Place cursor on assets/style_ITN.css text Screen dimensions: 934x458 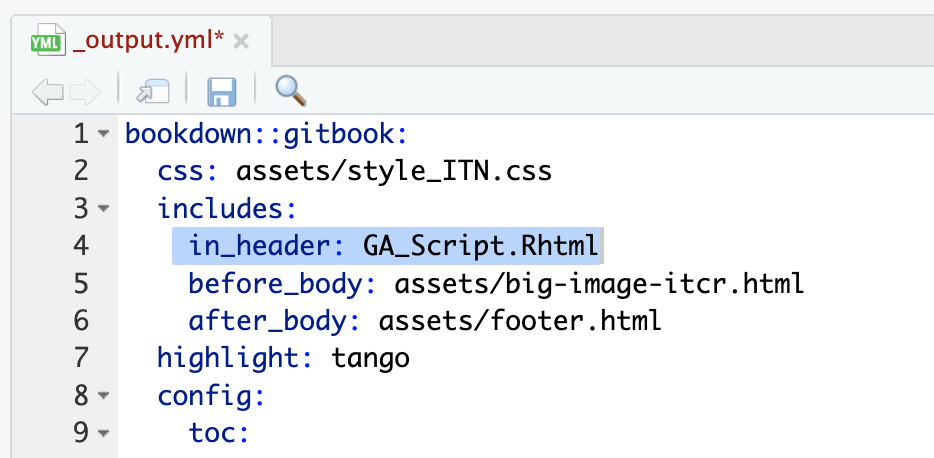click(394, 172)
